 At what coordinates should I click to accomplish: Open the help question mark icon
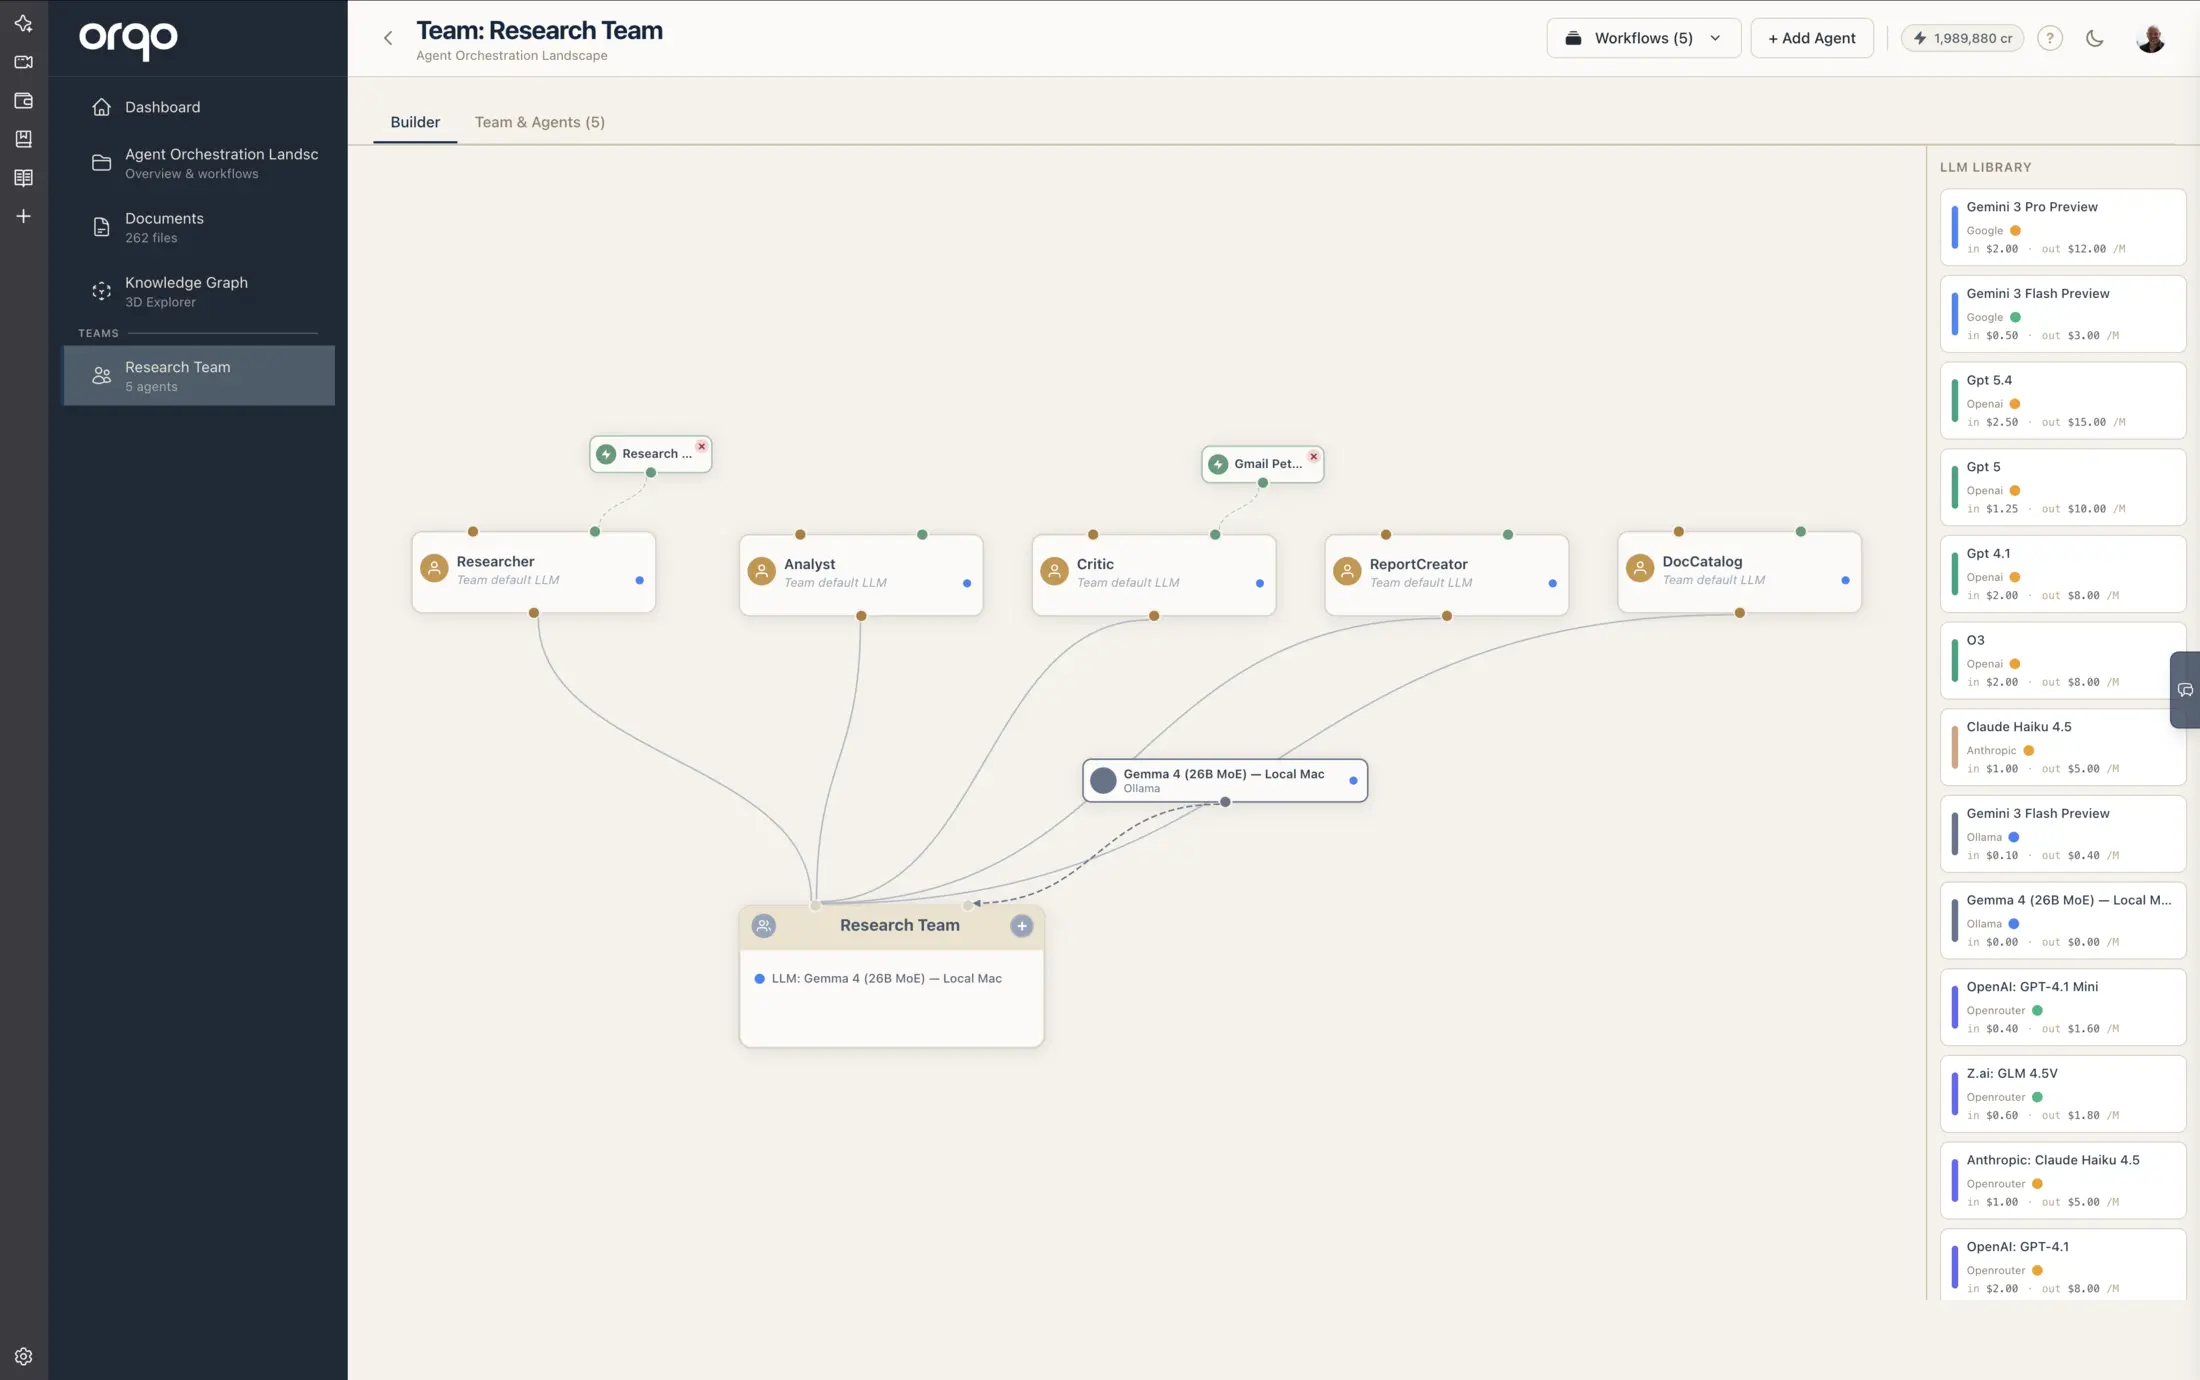point(2050,38)
